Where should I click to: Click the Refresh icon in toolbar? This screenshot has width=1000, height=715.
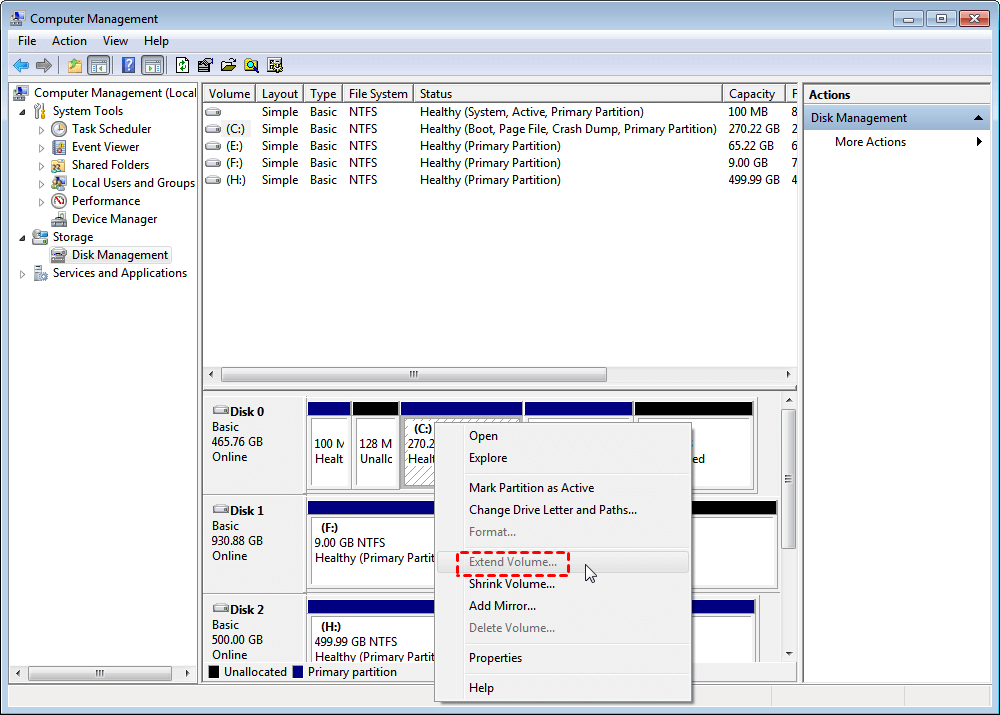[x=182, y=65]
